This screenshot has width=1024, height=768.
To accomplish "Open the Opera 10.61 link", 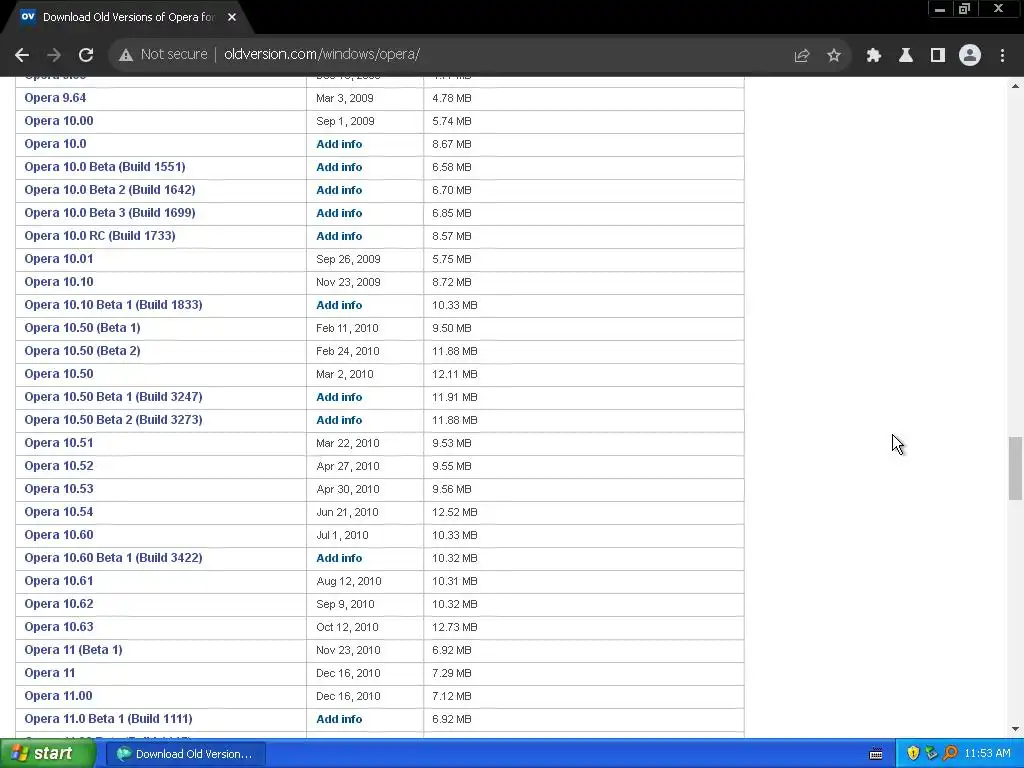I will pos(59,581).
